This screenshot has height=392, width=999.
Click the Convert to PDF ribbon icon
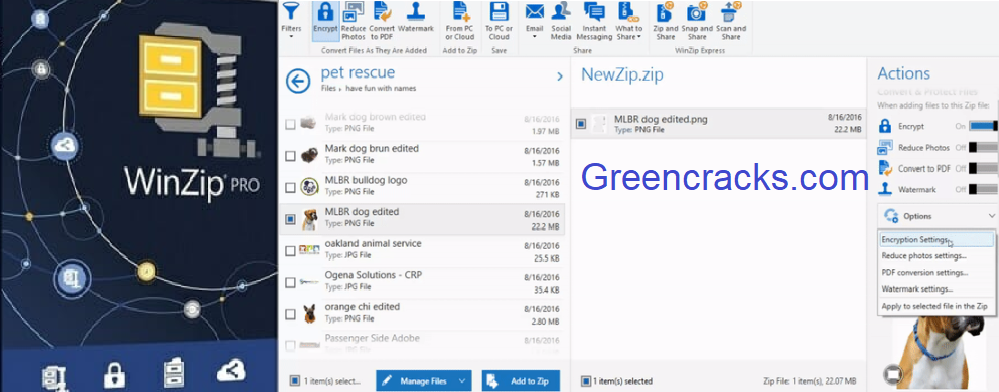click(x=382, y=12)
